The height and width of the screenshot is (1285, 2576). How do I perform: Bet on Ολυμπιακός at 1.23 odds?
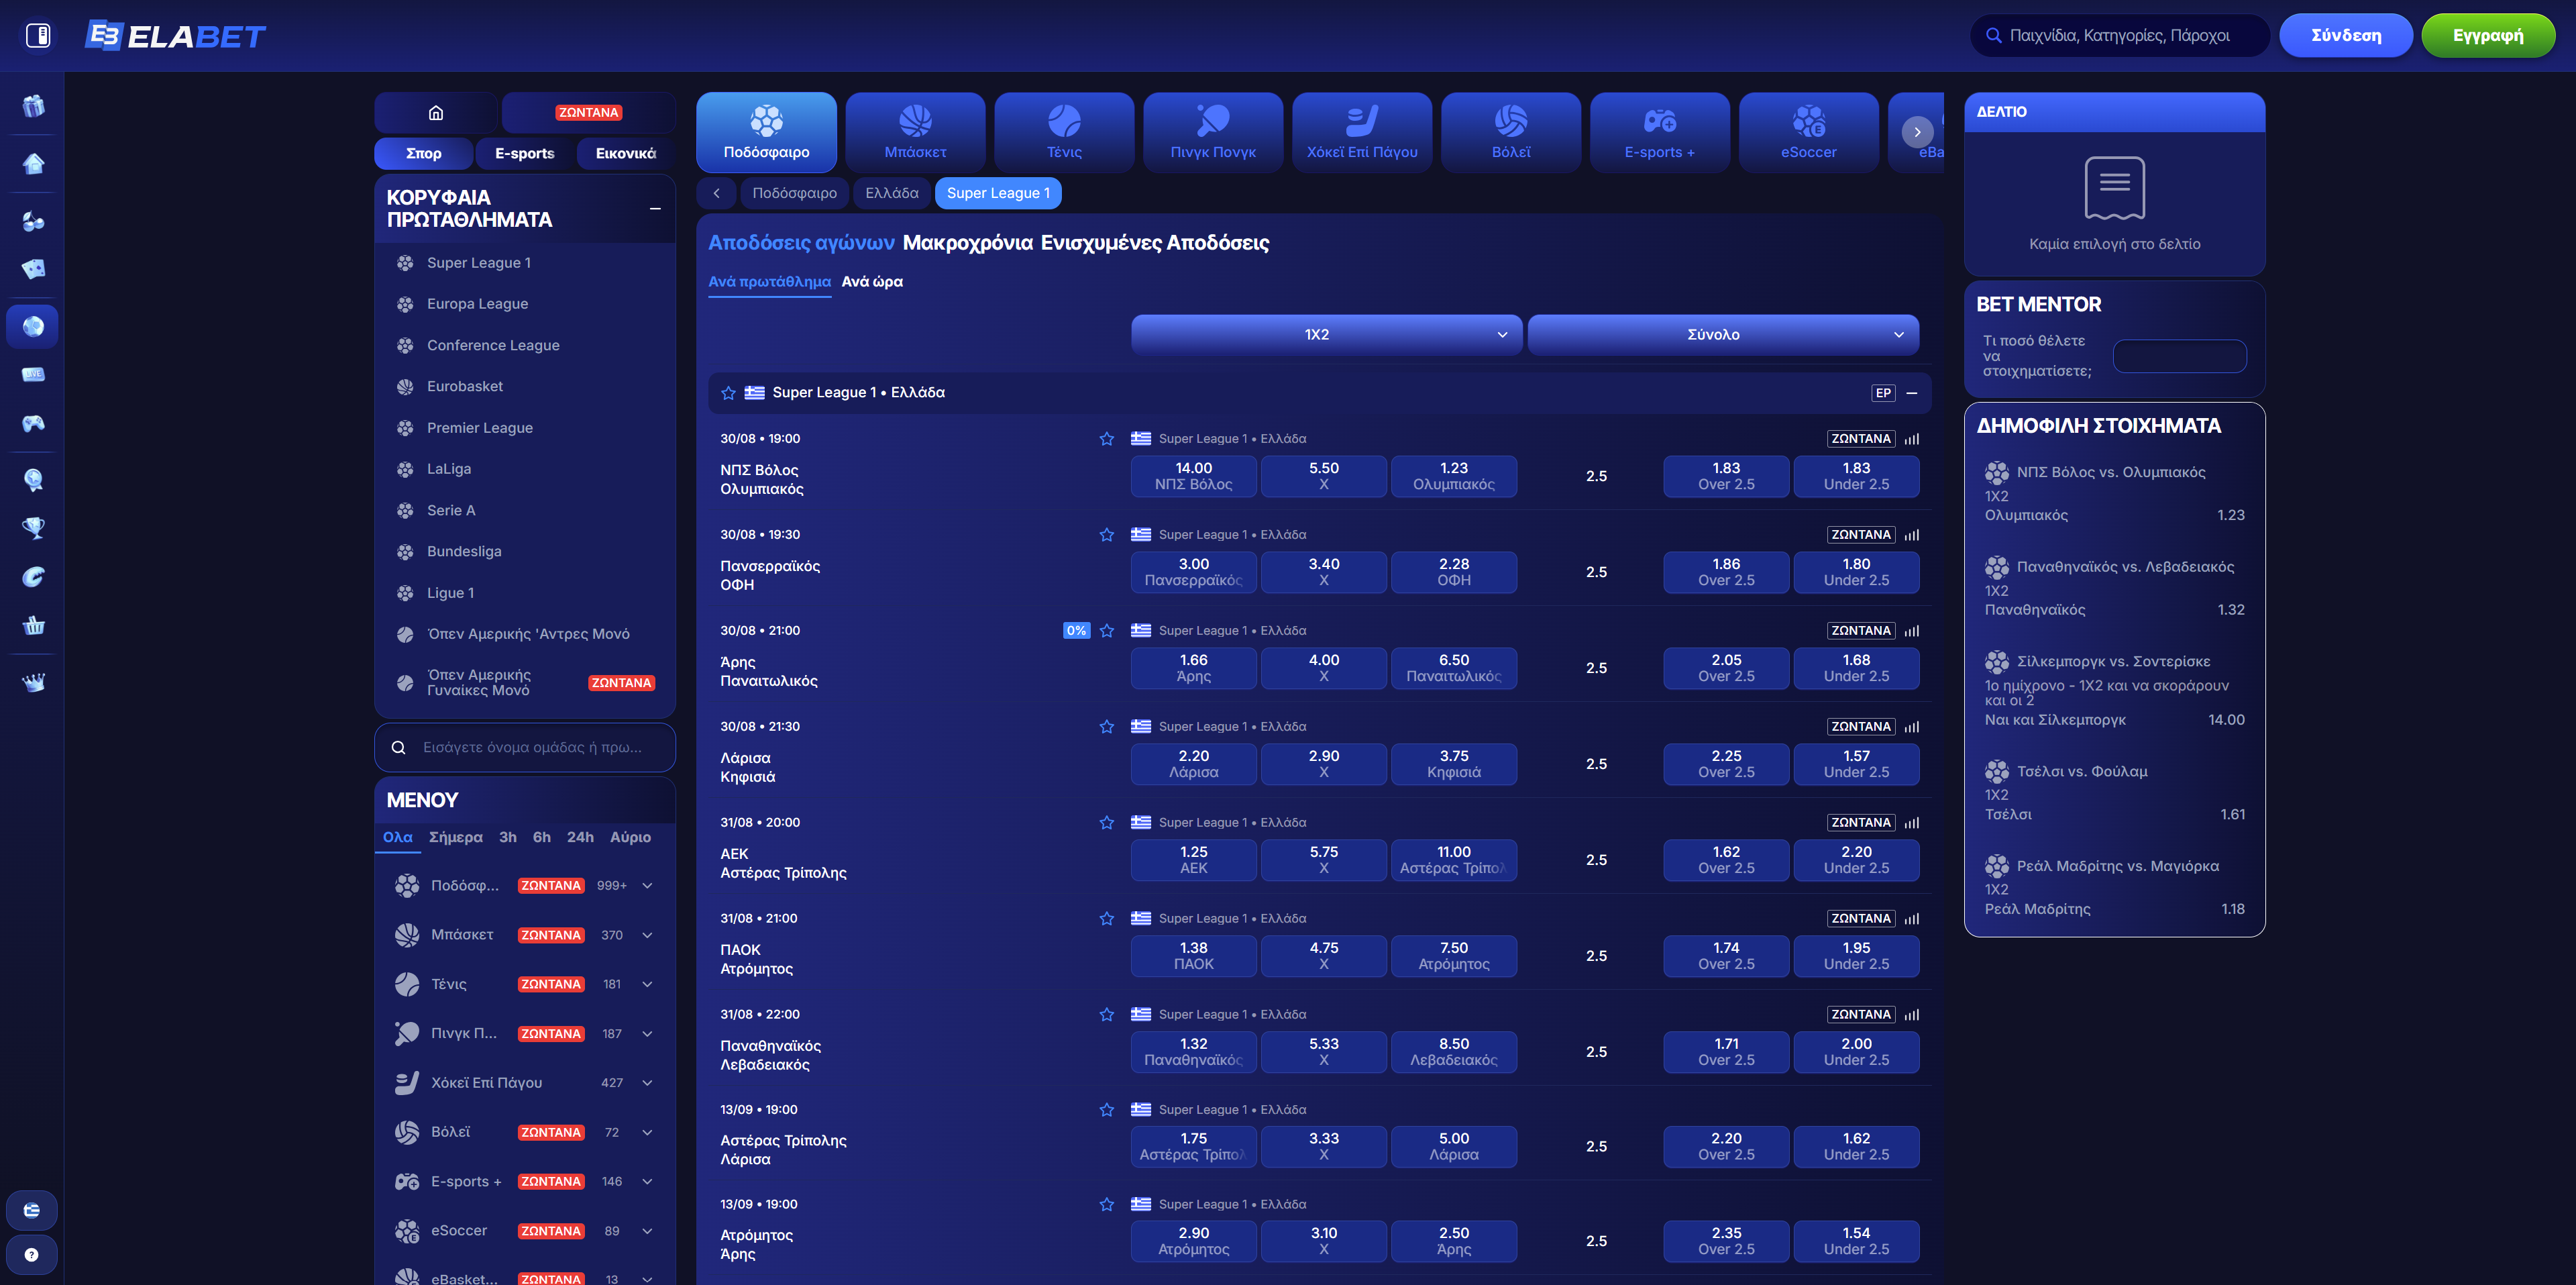click(1453, 476)
